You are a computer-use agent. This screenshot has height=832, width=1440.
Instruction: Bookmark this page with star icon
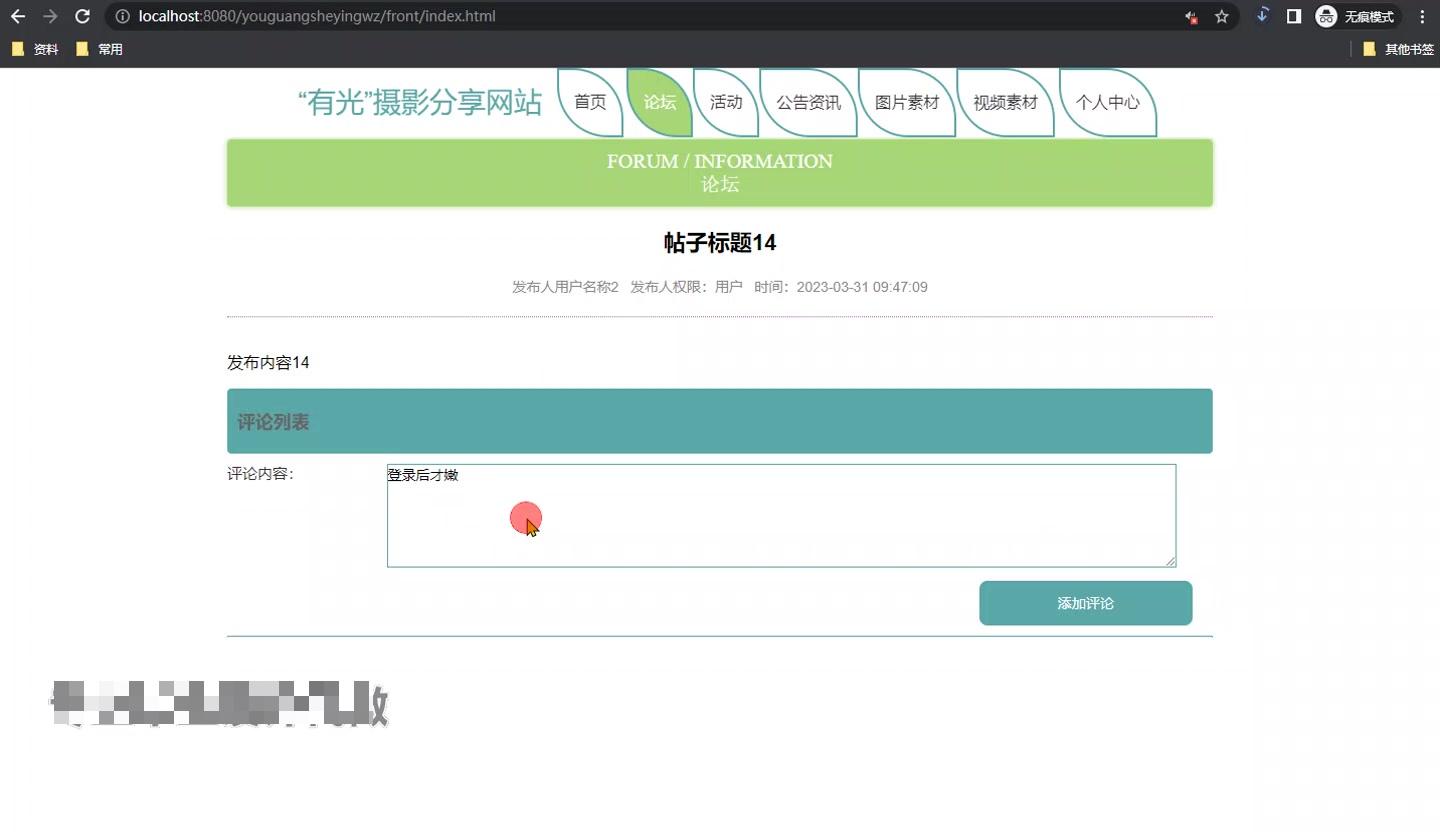tap(1221, 16)
